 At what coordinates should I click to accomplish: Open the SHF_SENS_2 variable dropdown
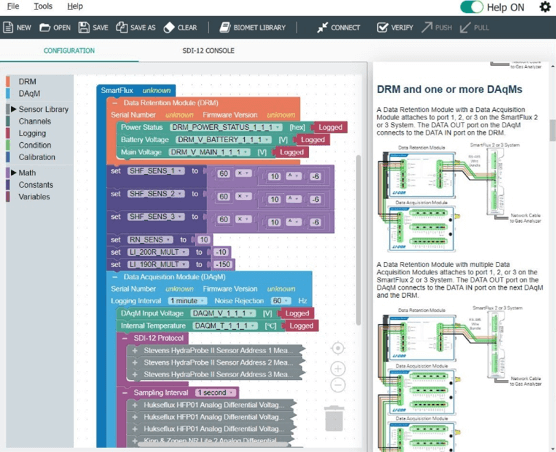tap(156, 194)
